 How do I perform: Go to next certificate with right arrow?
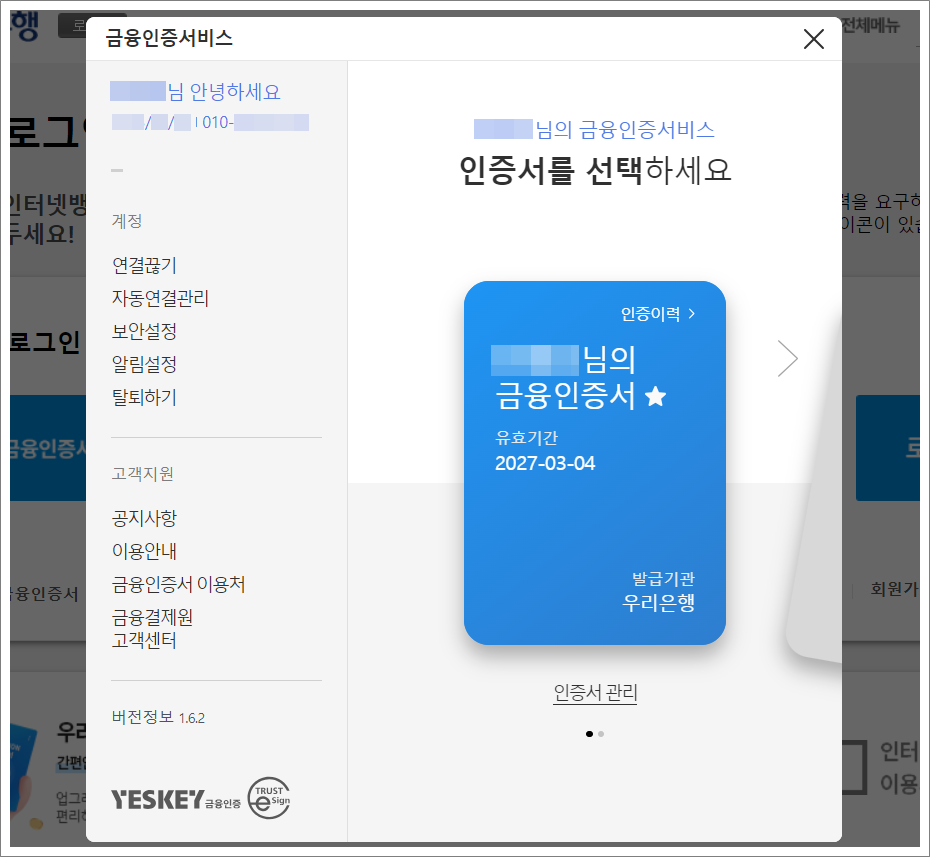788,358
